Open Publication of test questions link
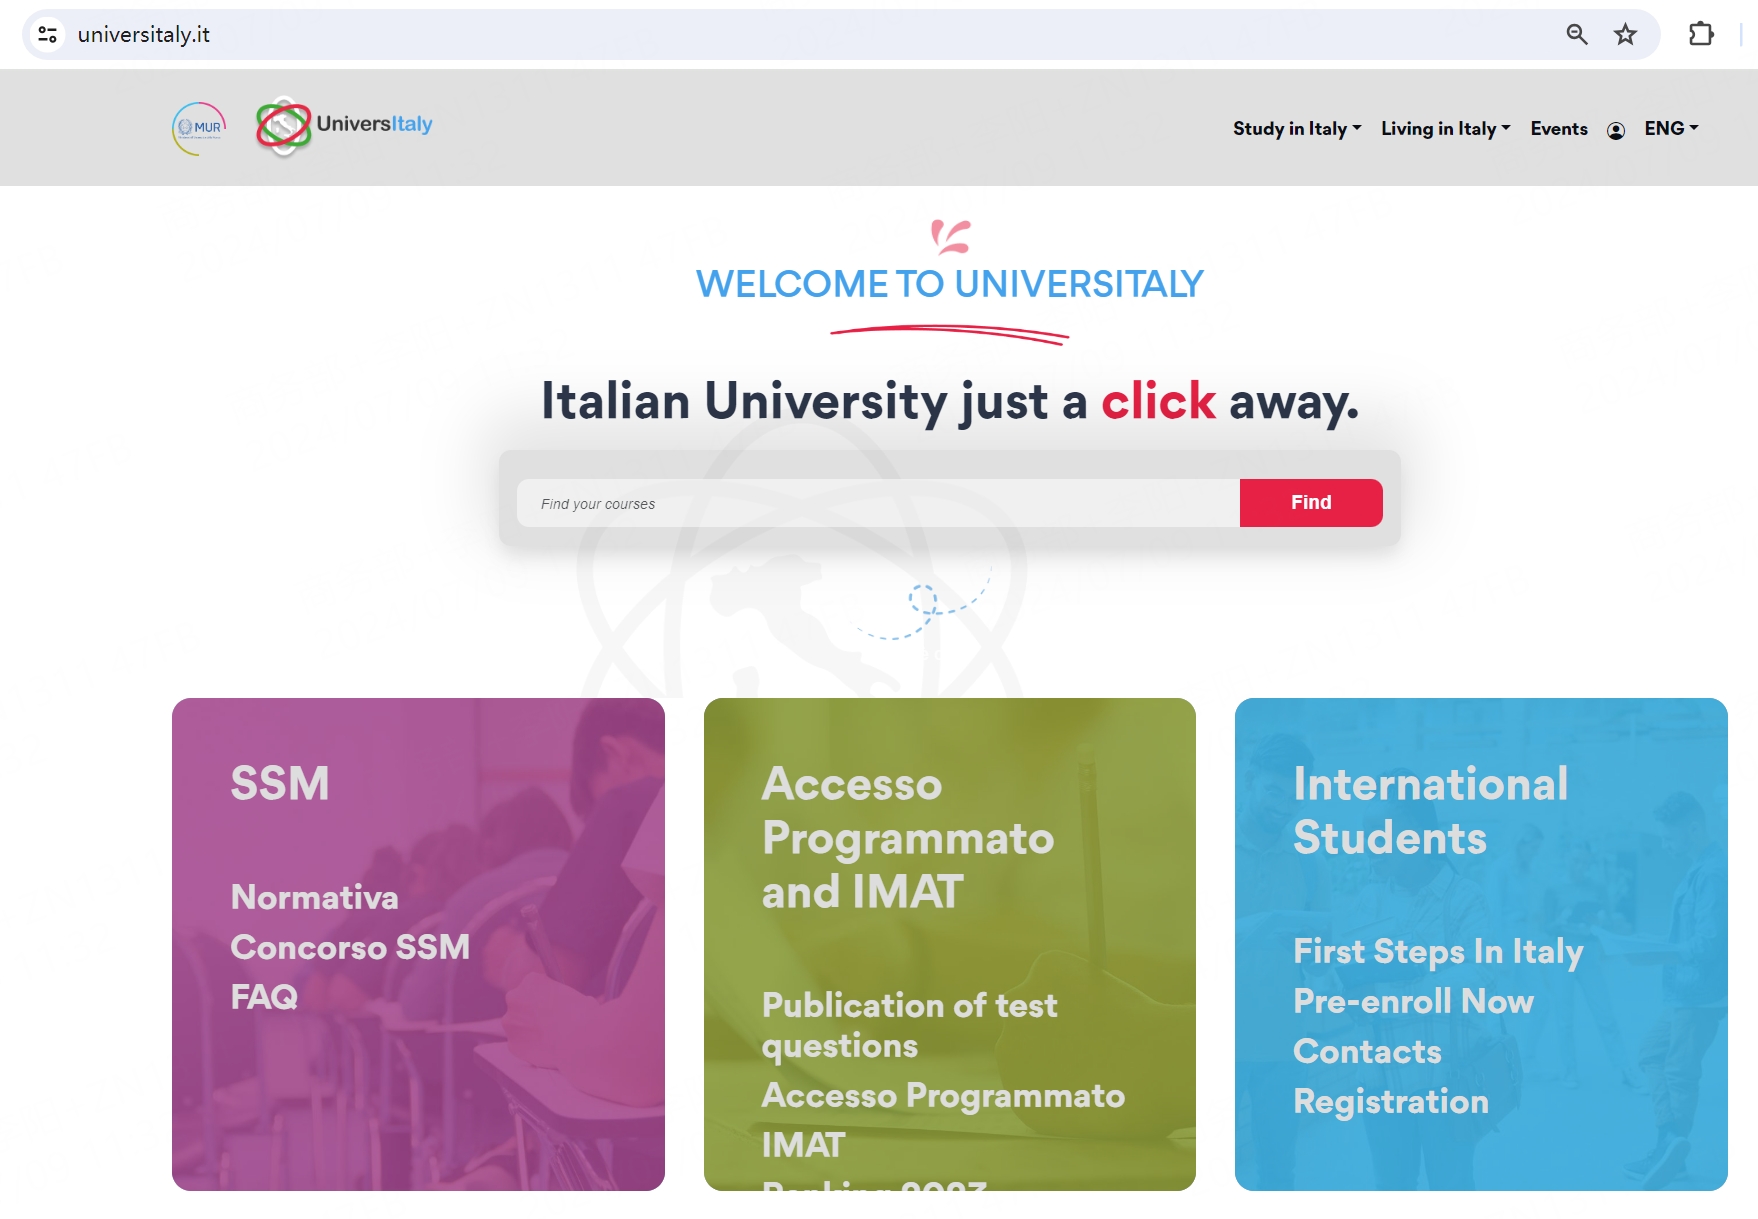The width and height of the screenshot is (1758, 1219). (x=908, y=1025)
